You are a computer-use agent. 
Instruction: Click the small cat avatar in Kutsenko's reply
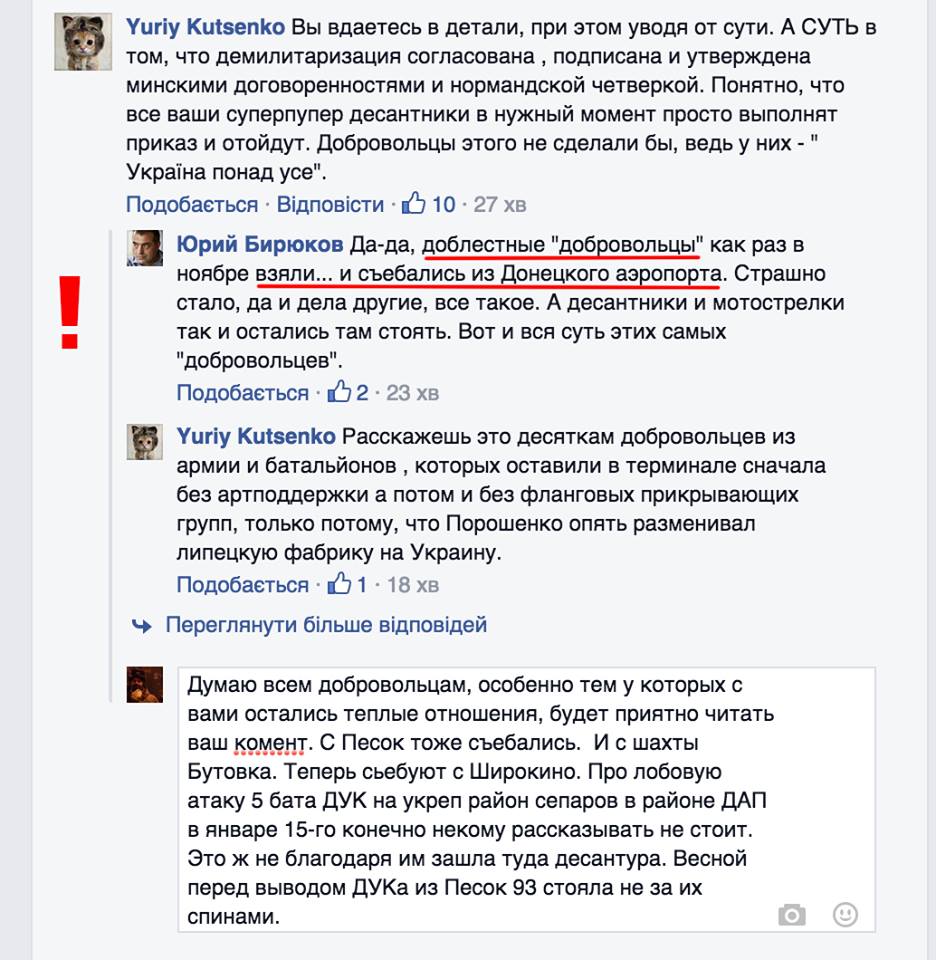[x=145, y=441]
